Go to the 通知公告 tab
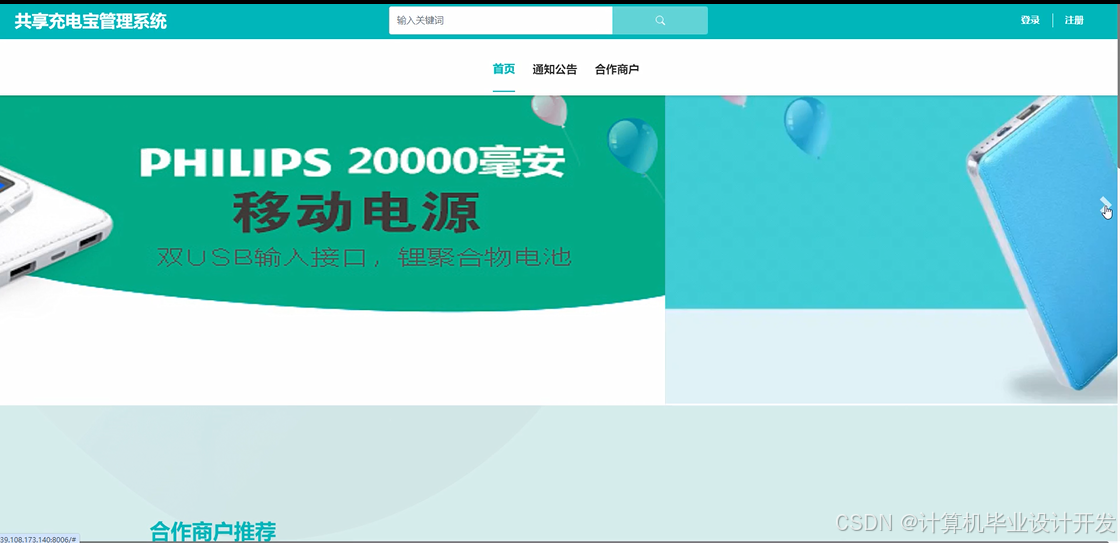 click(554, 69)
